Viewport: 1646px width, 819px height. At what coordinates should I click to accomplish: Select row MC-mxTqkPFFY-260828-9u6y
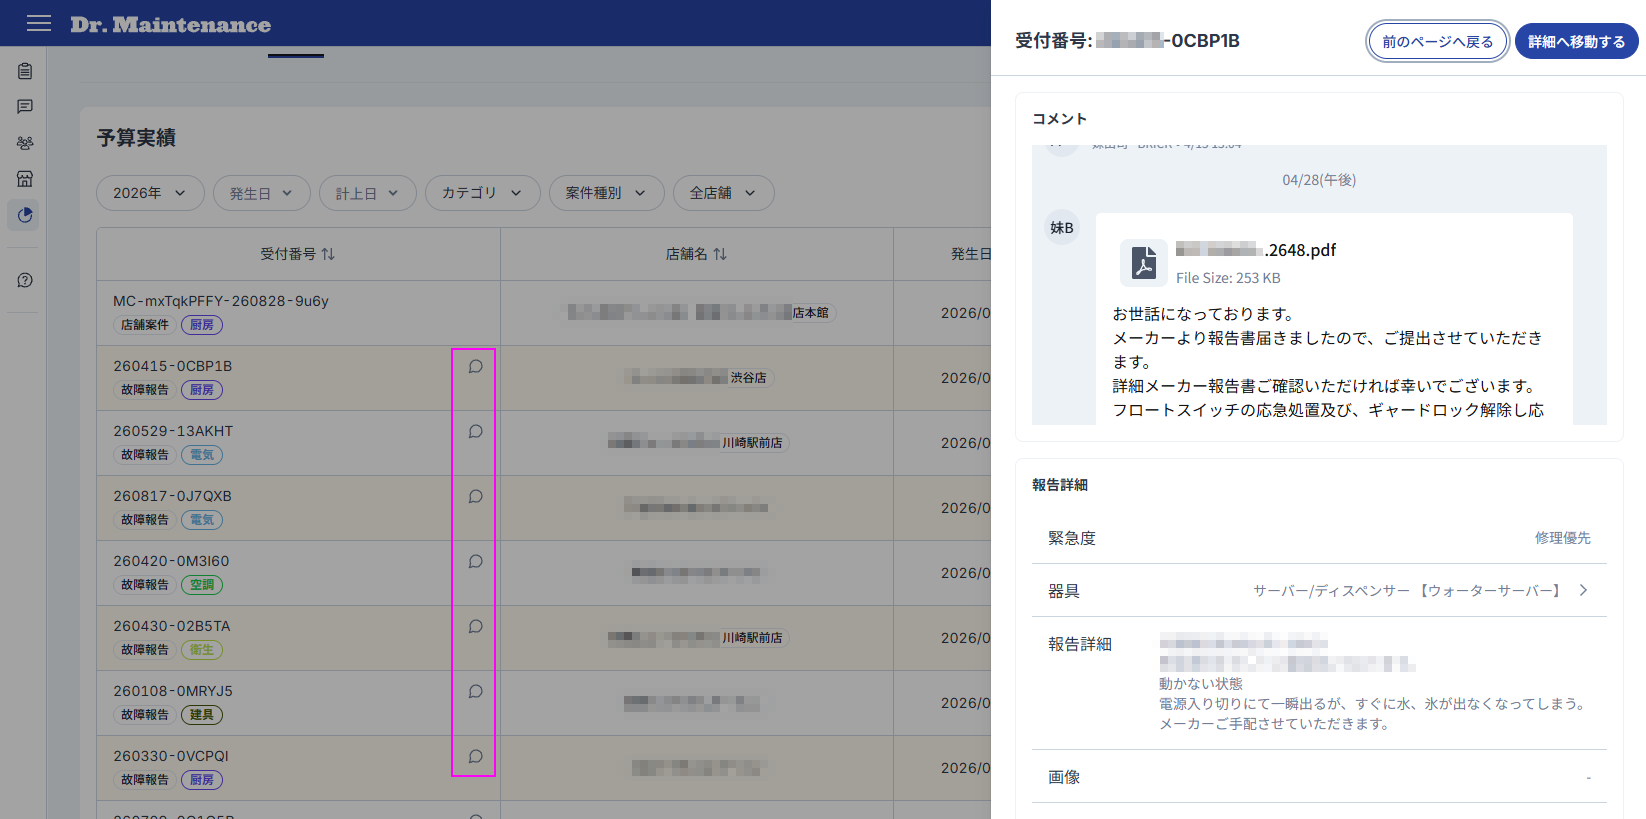221,301
